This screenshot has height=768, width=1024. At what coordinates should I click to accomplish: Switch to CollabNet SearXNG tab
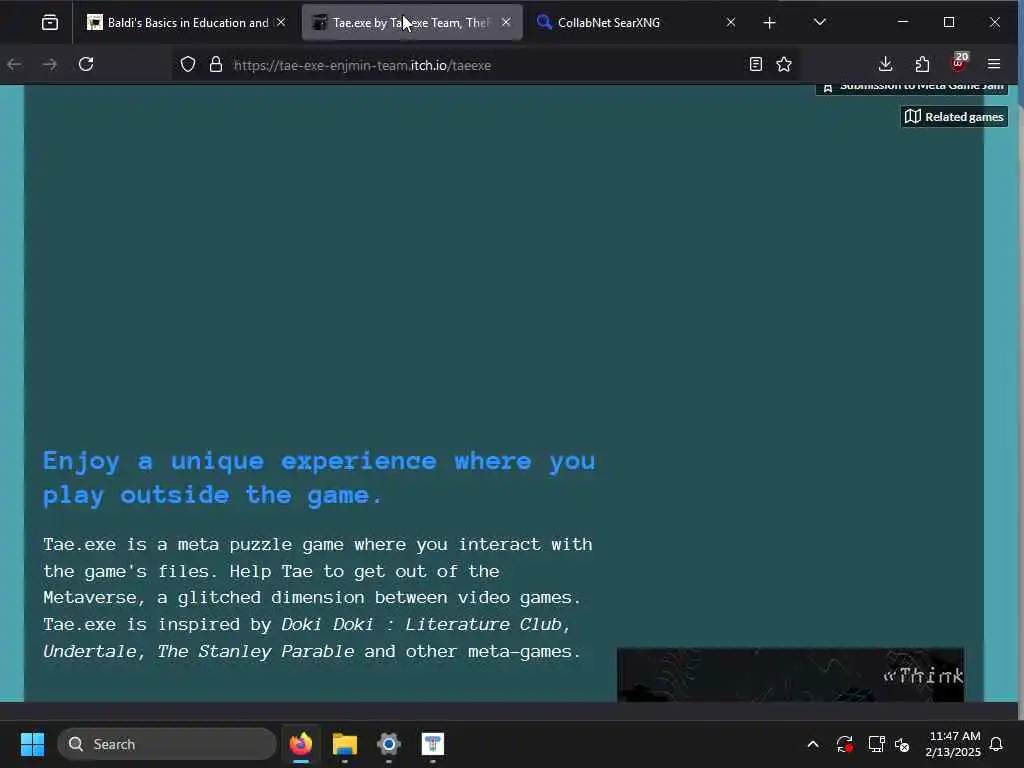pos(637,23)
